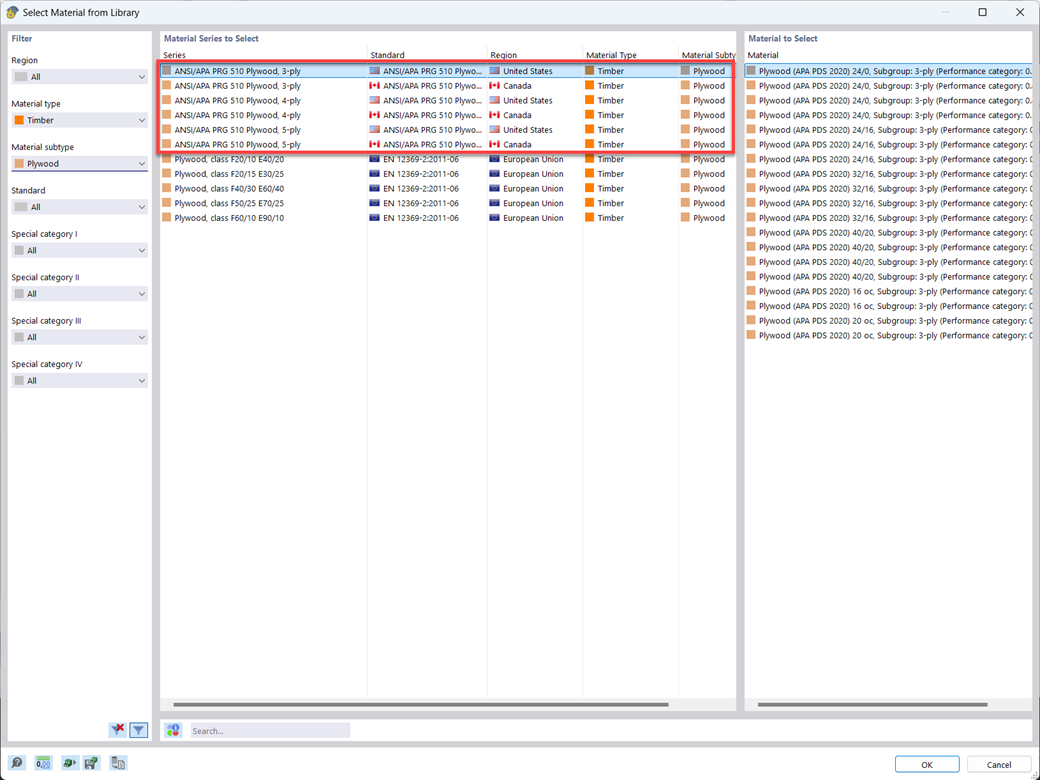Open the Standard filter dropdown
Screen dimensions: 1040x780
click(80, 207)
